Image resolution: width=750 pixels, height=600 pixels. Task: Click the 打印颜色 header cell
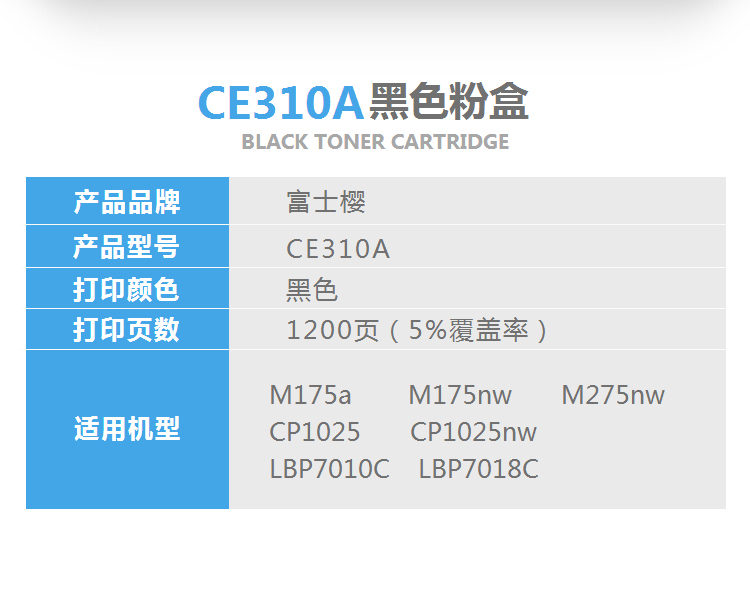coord(127,289)
